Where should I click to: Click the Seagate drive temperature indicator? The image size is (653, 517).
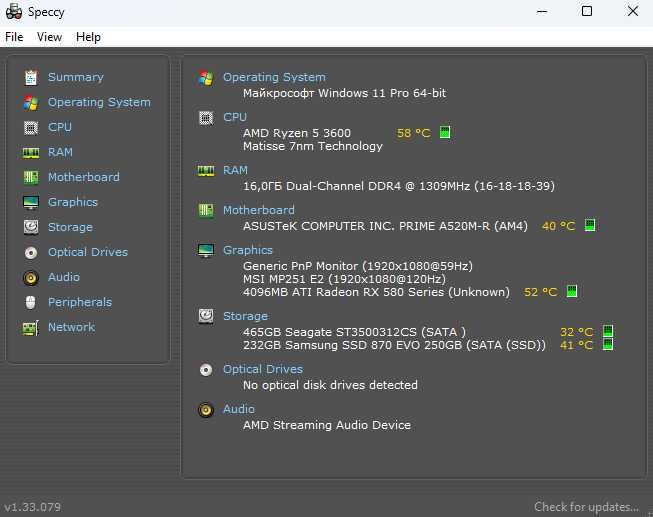pyautogui.click(x=608, y=331)
